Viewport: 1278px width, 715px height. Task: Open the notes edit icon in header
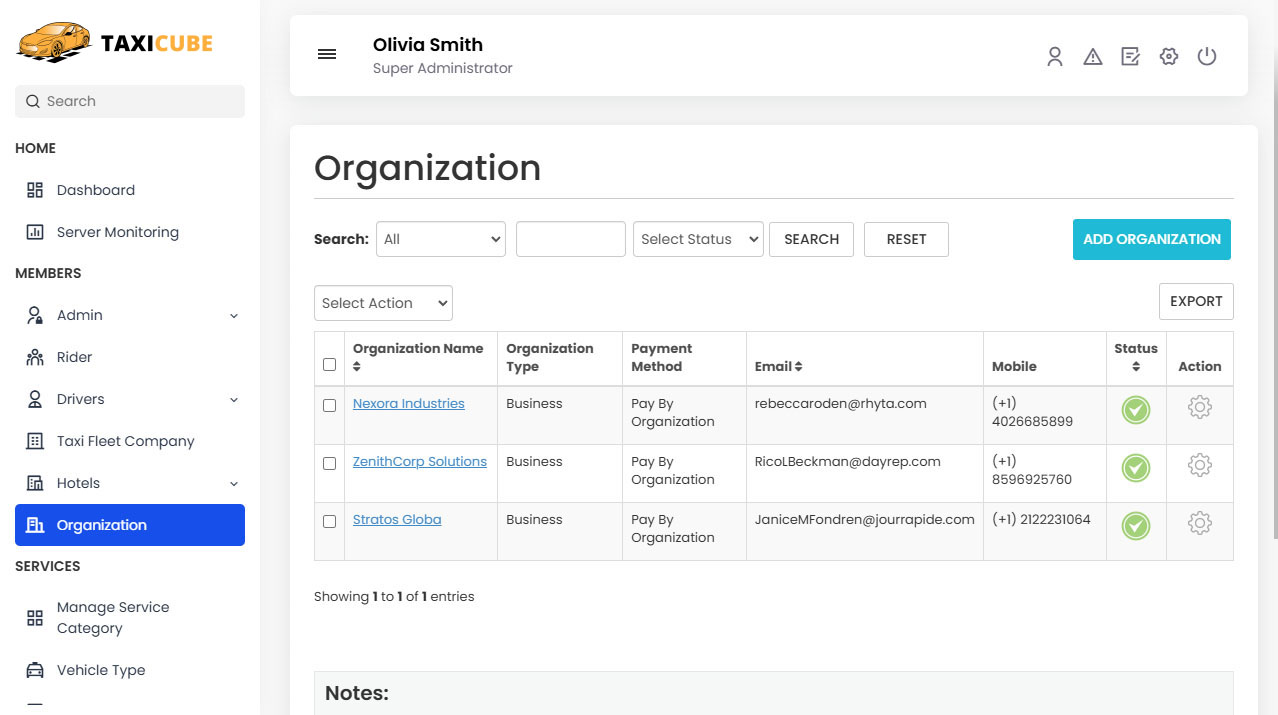click(x=1130, y=57)
